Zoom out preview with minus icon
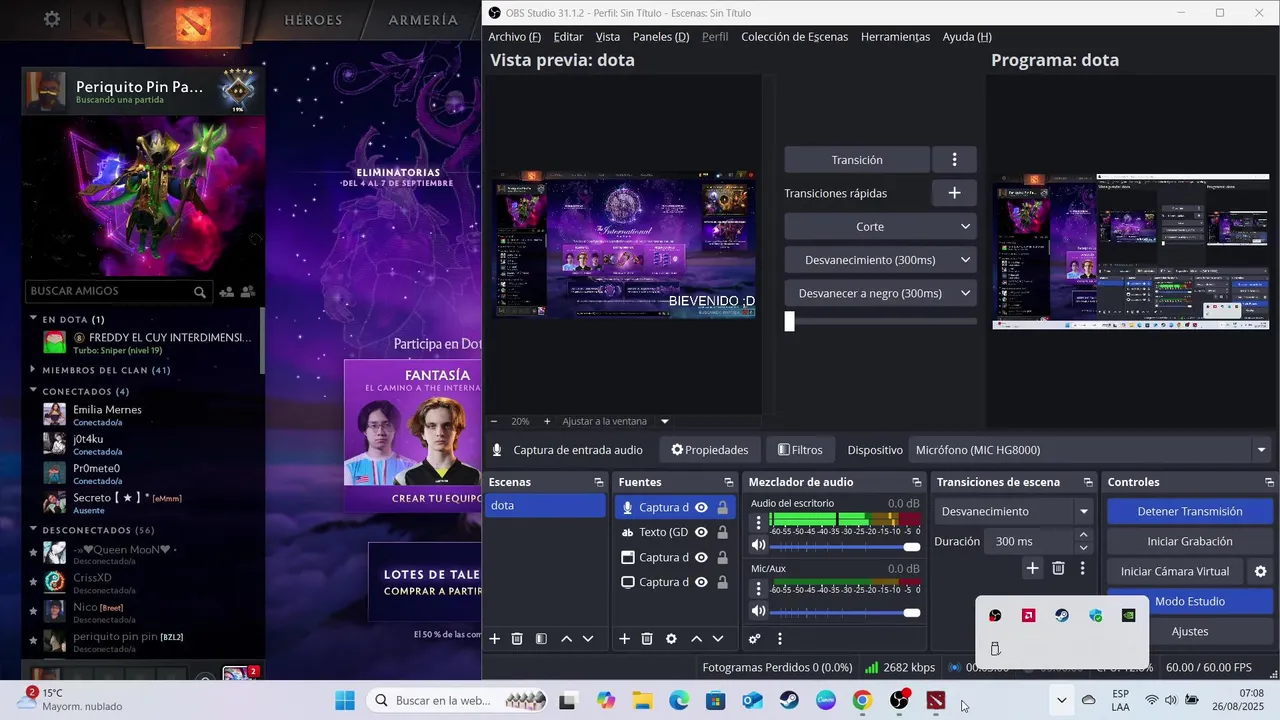This screenshot has height=720, width=1280. pyautogui.click(x=493, y=422)
